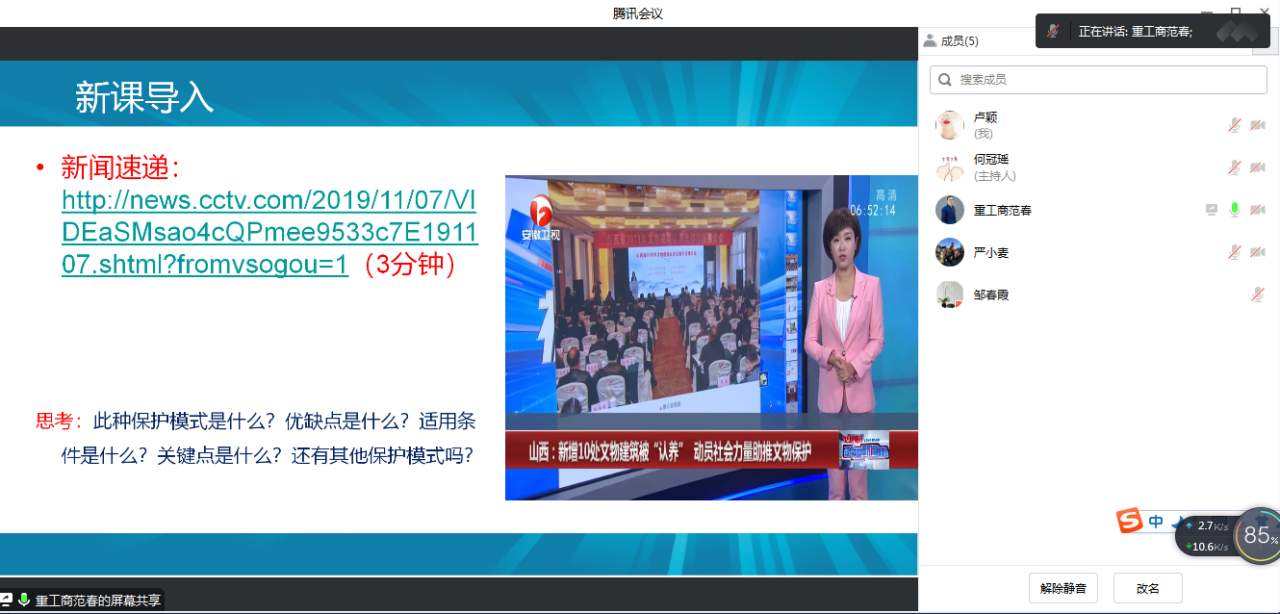The image size is (1280, 614).
Task: Click the 85% memory usage floating widget
Action: point(1258,536)
